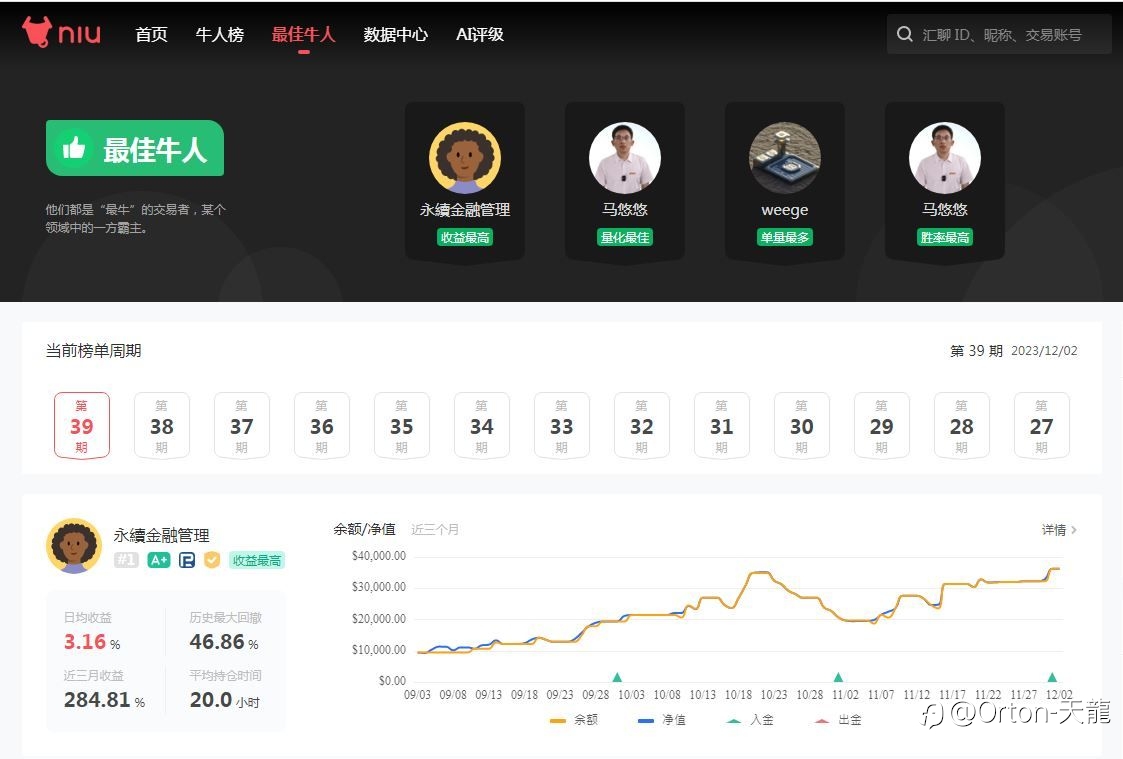The width and height of the screenshot is (1123, 759).
Task: Click the 20.0 小时 holding time value
Action: tap(224, 700)
